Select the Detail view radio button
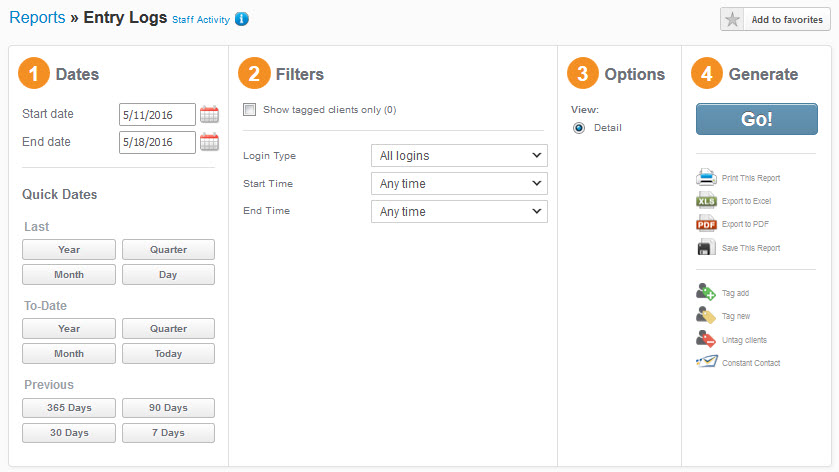This screenshot has width=839, height=472. (580, 128)
